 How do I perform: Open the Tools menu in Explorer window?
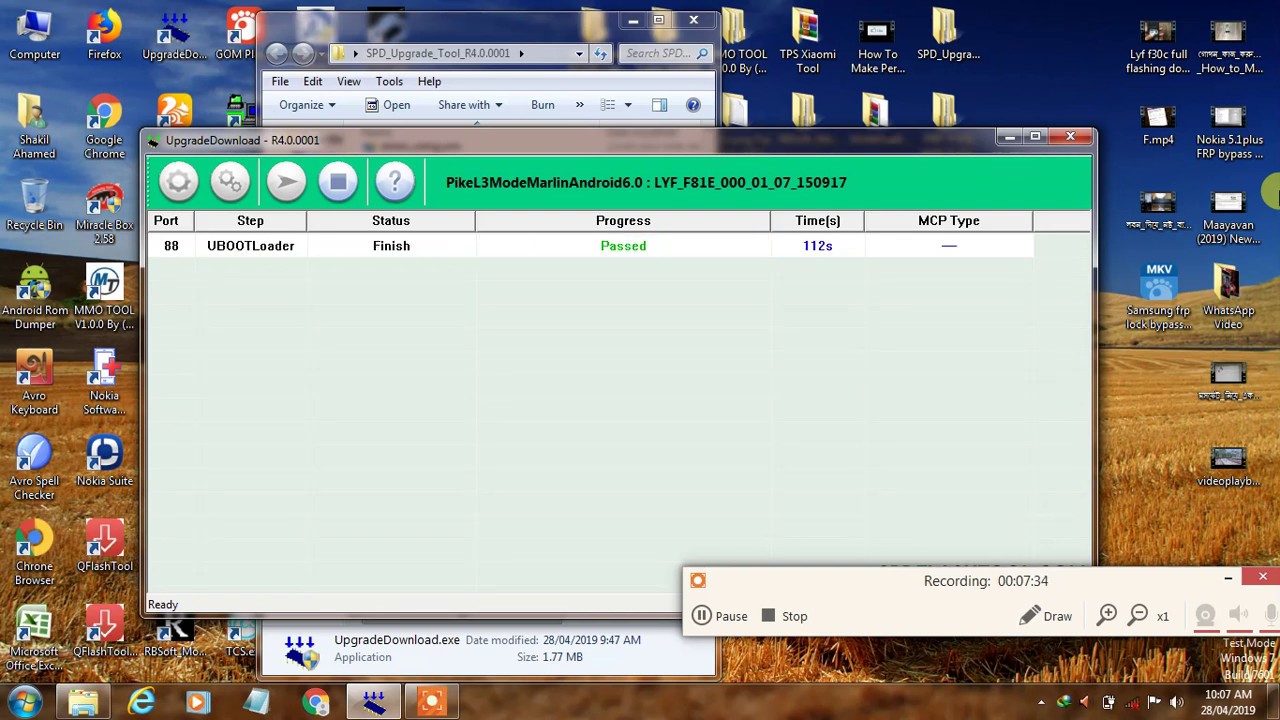pos(389,82)
